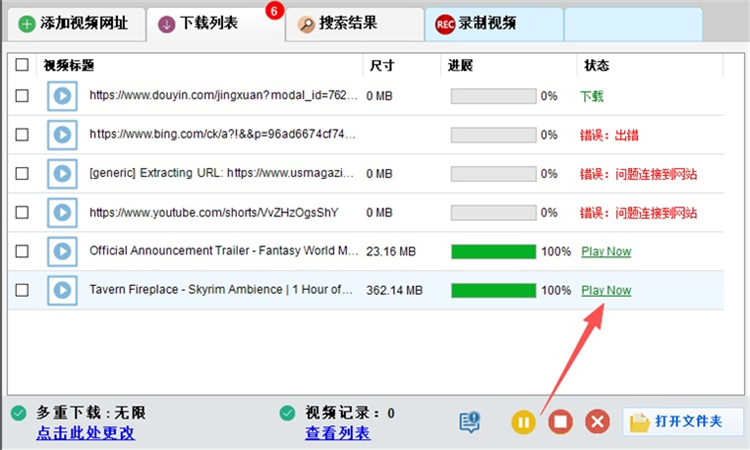Click the red X delete button

point(597,422)
